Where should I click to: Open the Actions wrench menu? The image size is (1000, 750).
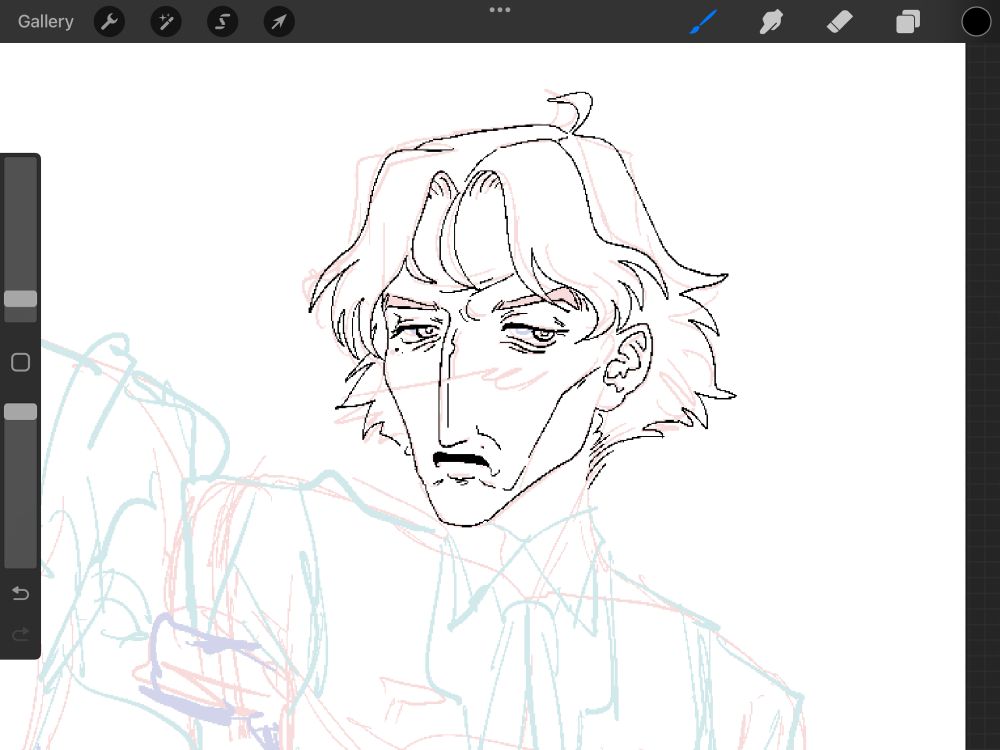pos(109,22)
